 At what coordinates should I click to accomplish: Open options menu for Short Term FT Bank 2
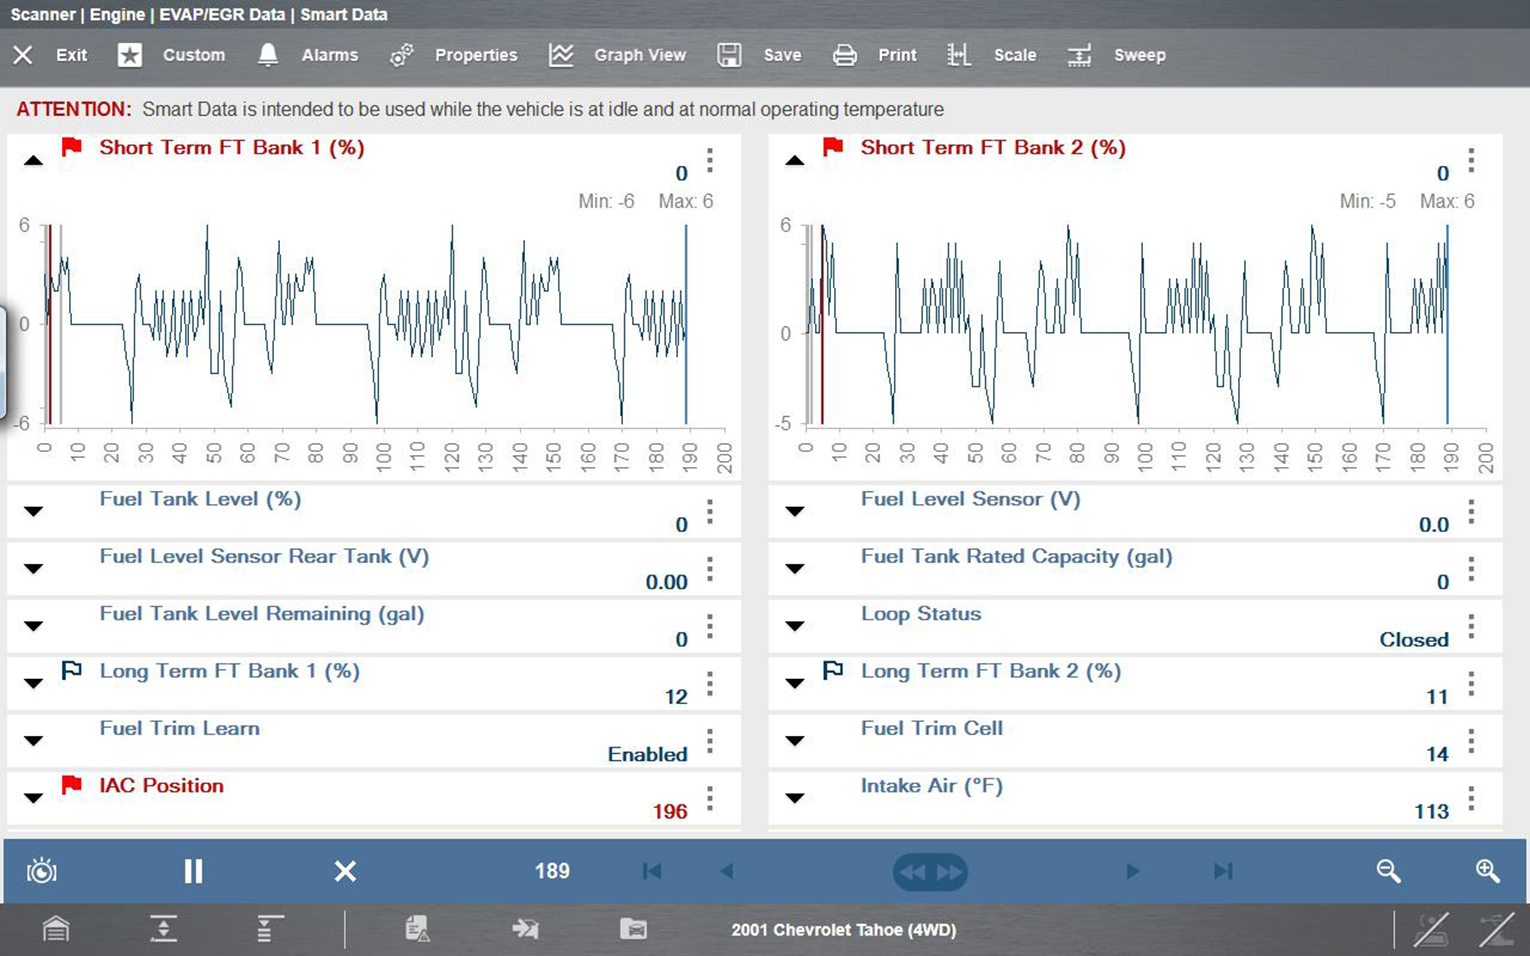click(x=1471, y=160)
